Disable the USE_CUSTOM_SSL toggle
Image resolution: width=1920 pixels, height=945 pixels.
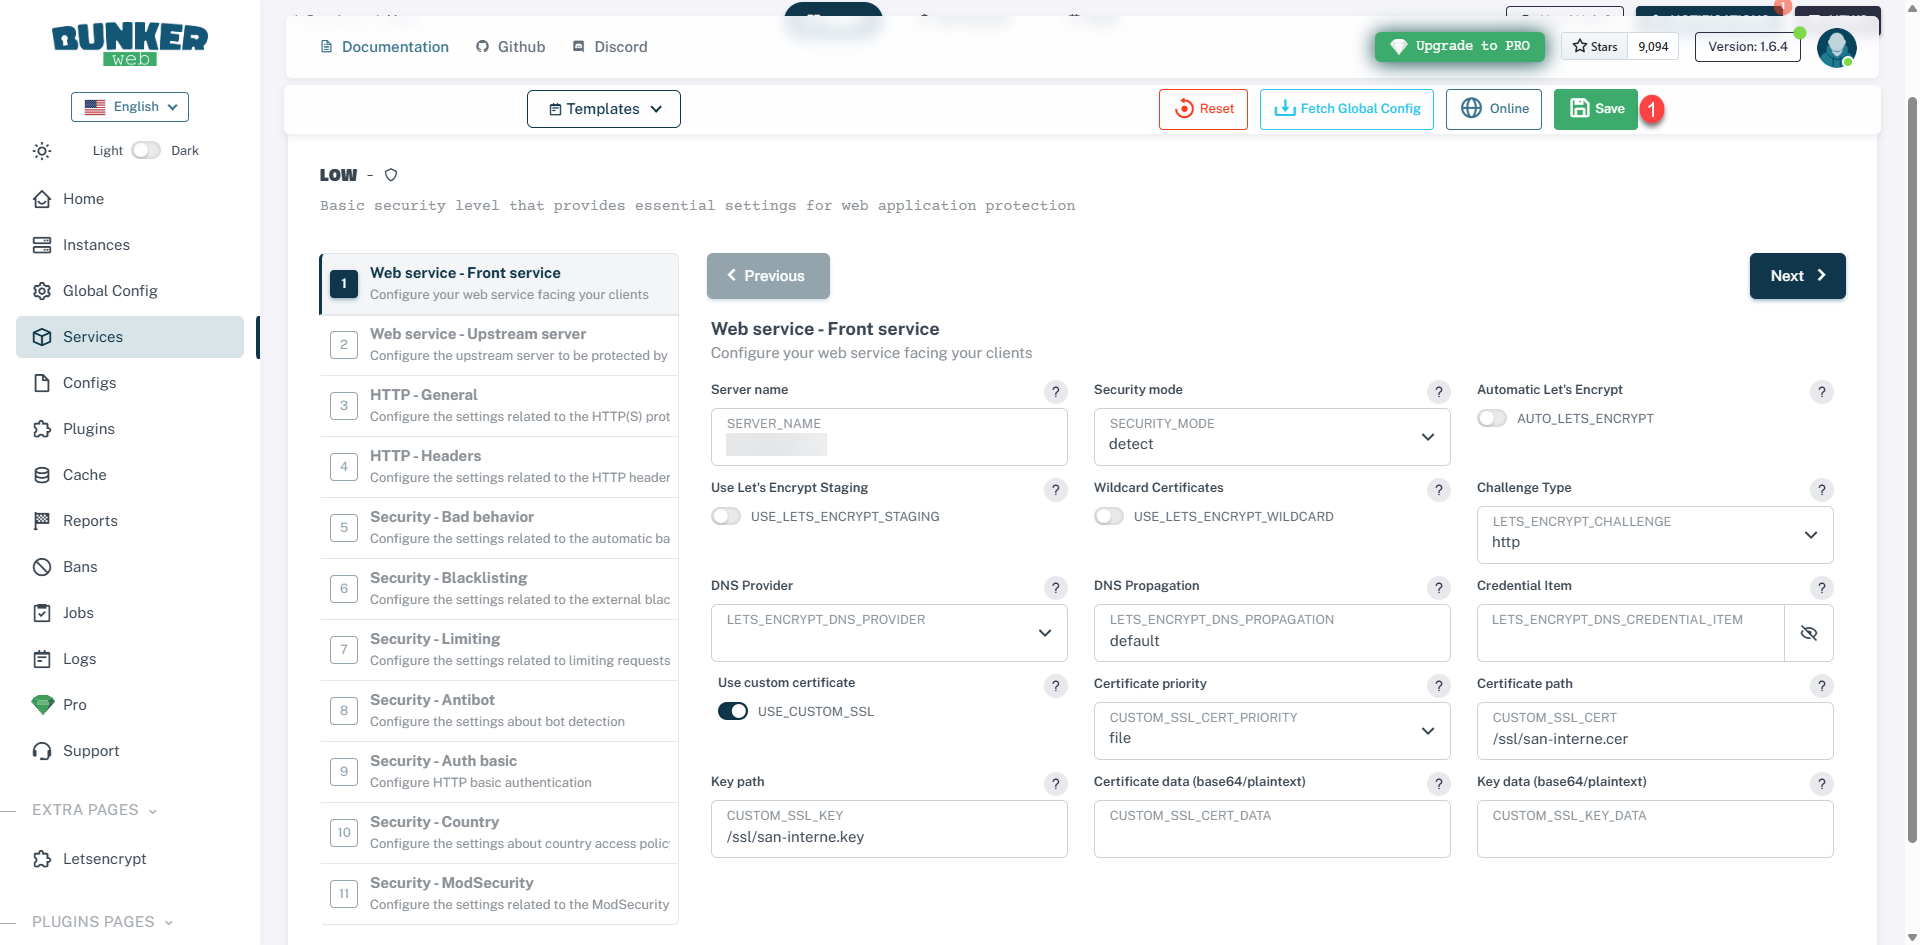[733, 712]
